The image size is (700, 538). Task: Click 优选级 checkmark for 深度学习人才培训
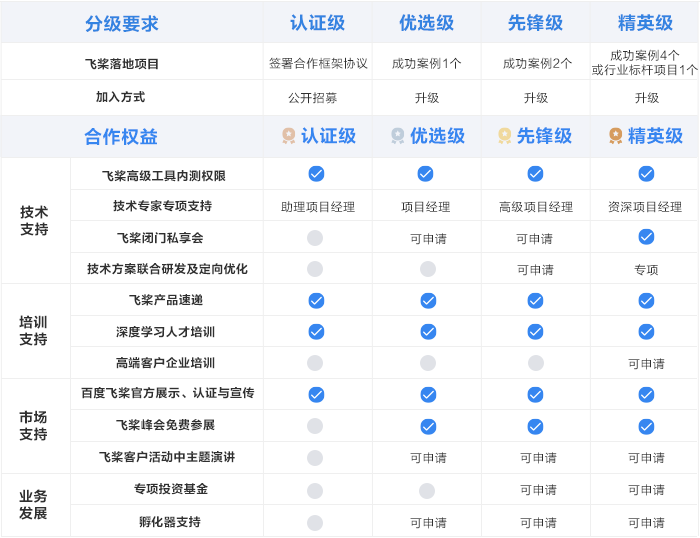point(428,332)
